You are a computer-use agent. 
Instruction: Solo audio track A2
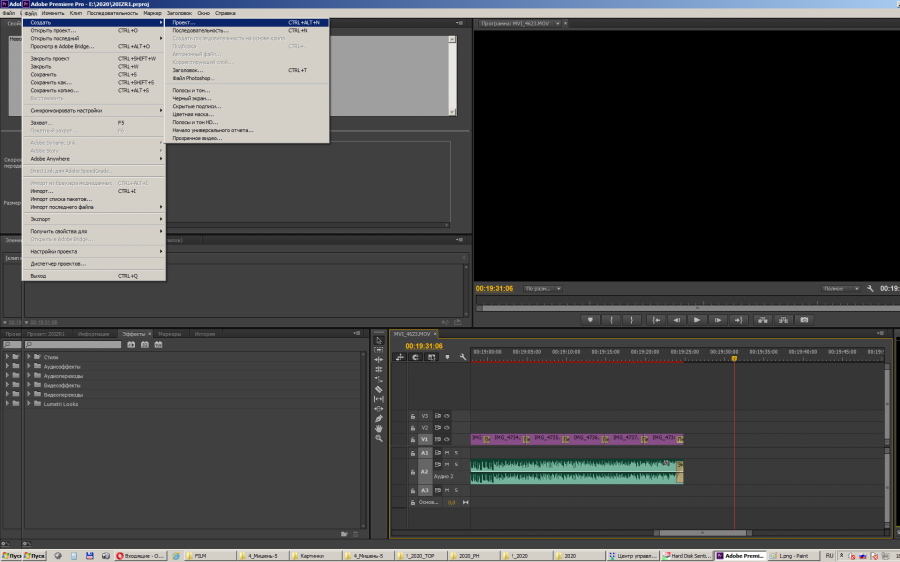pos(456,464)
